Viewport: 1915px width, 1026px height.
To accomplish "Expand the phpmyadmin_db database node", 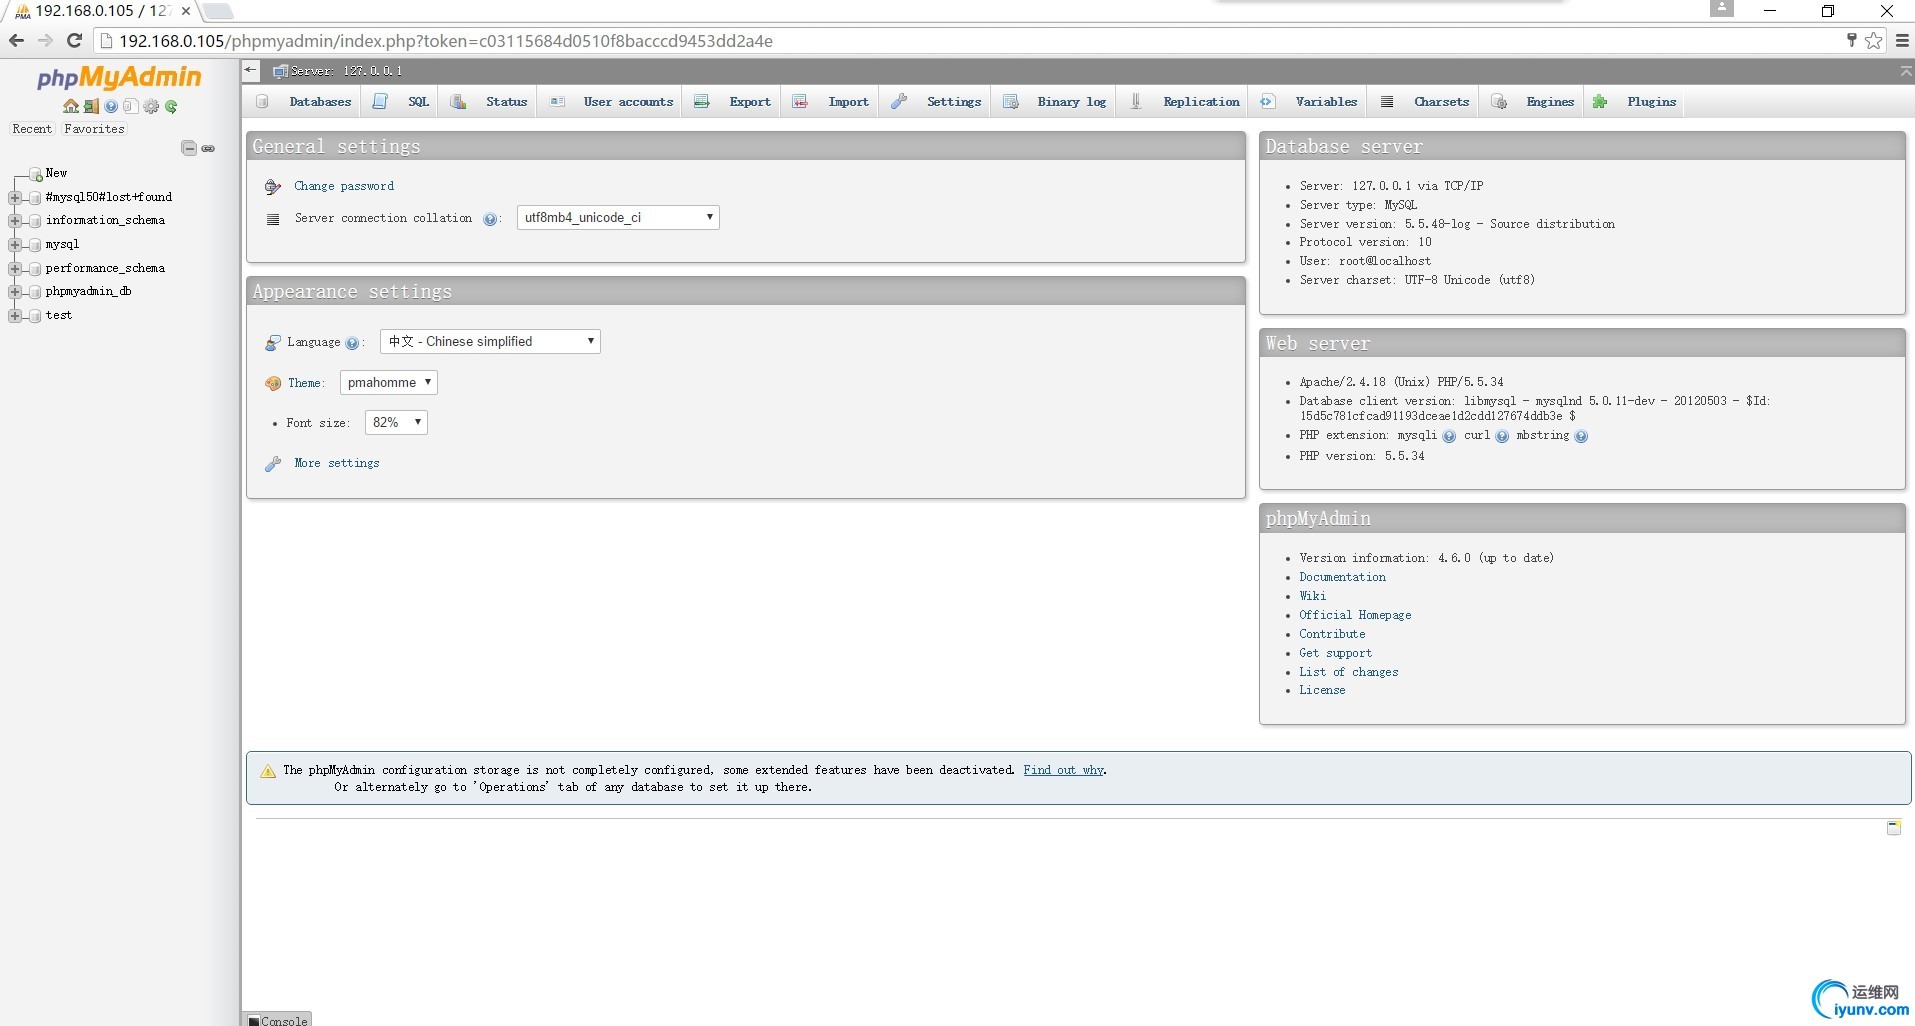I will 15,292.
